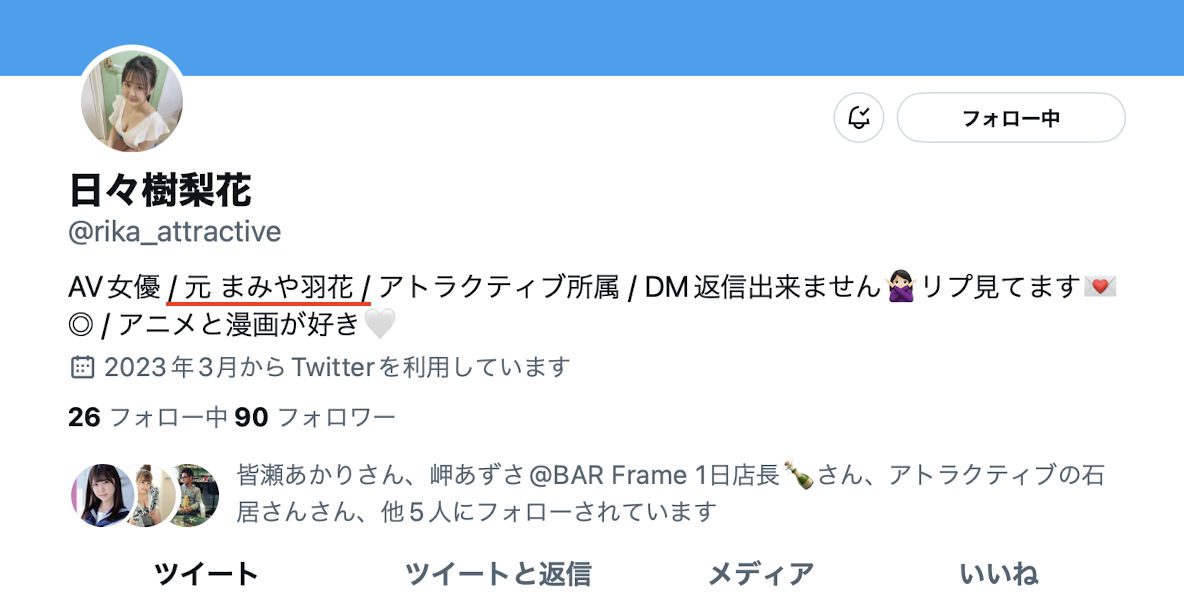Open the 26 フォロー中 following list

(x=147, y=417)
